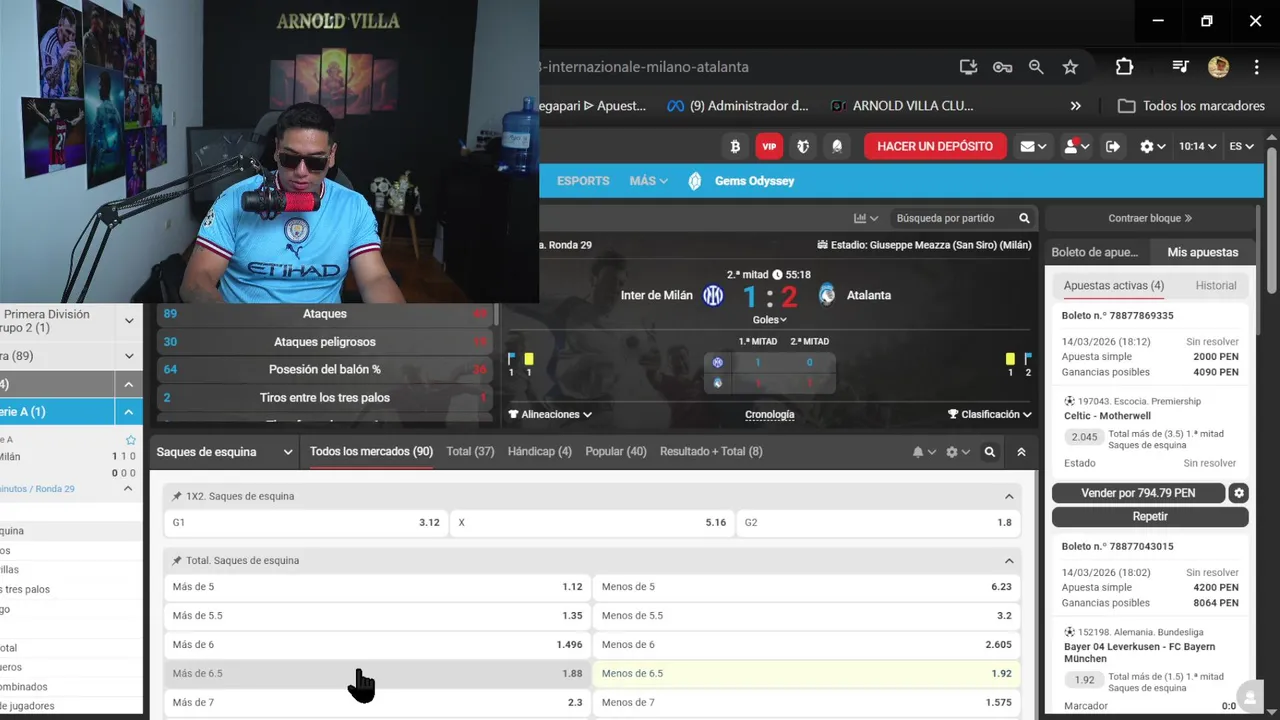The image size is (1280, 720).
Task: Open Mis apuestas tab
Action: (x=1203, y=252)
